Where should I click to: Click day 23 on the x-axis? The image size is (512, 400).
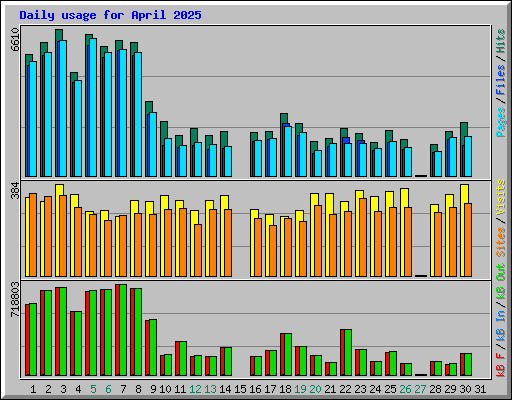pyautogui.click(x=360, y=389)
